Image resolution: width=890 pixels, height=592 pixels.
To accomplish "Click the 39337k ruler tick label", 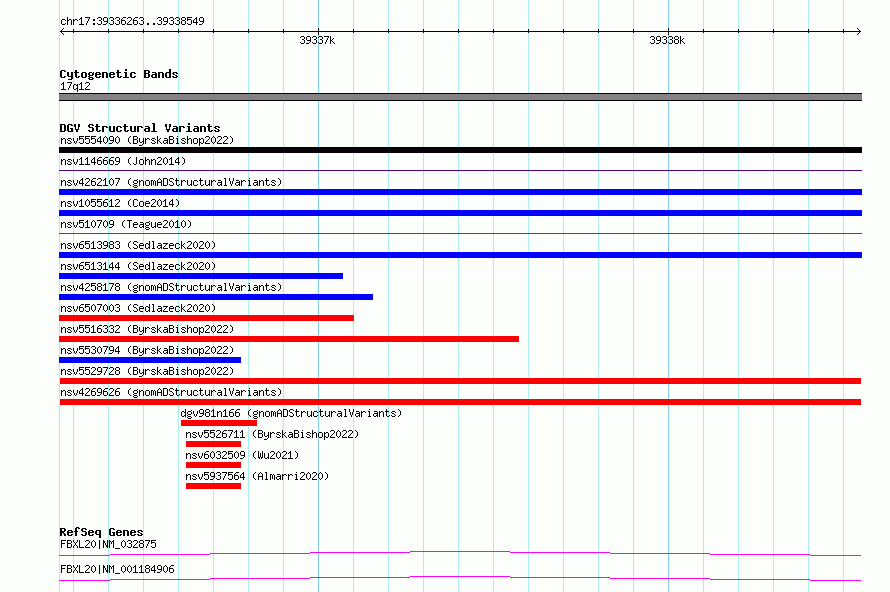I will point(317,40).
